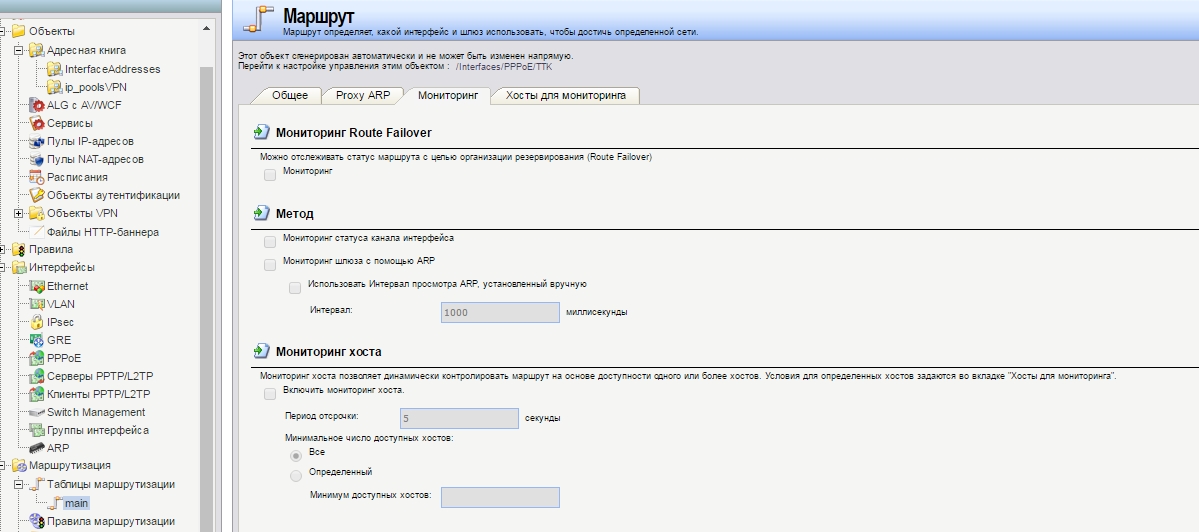The height and width of the screenshot is (532, 1199).
Task: Collapse the Объекты tree node
Action: 2,32
